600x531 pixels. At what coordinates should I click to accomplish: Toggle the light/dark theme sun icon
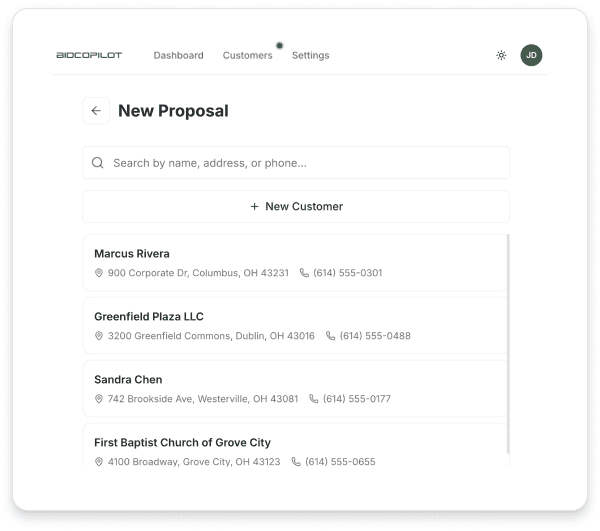tap(501, 55)
